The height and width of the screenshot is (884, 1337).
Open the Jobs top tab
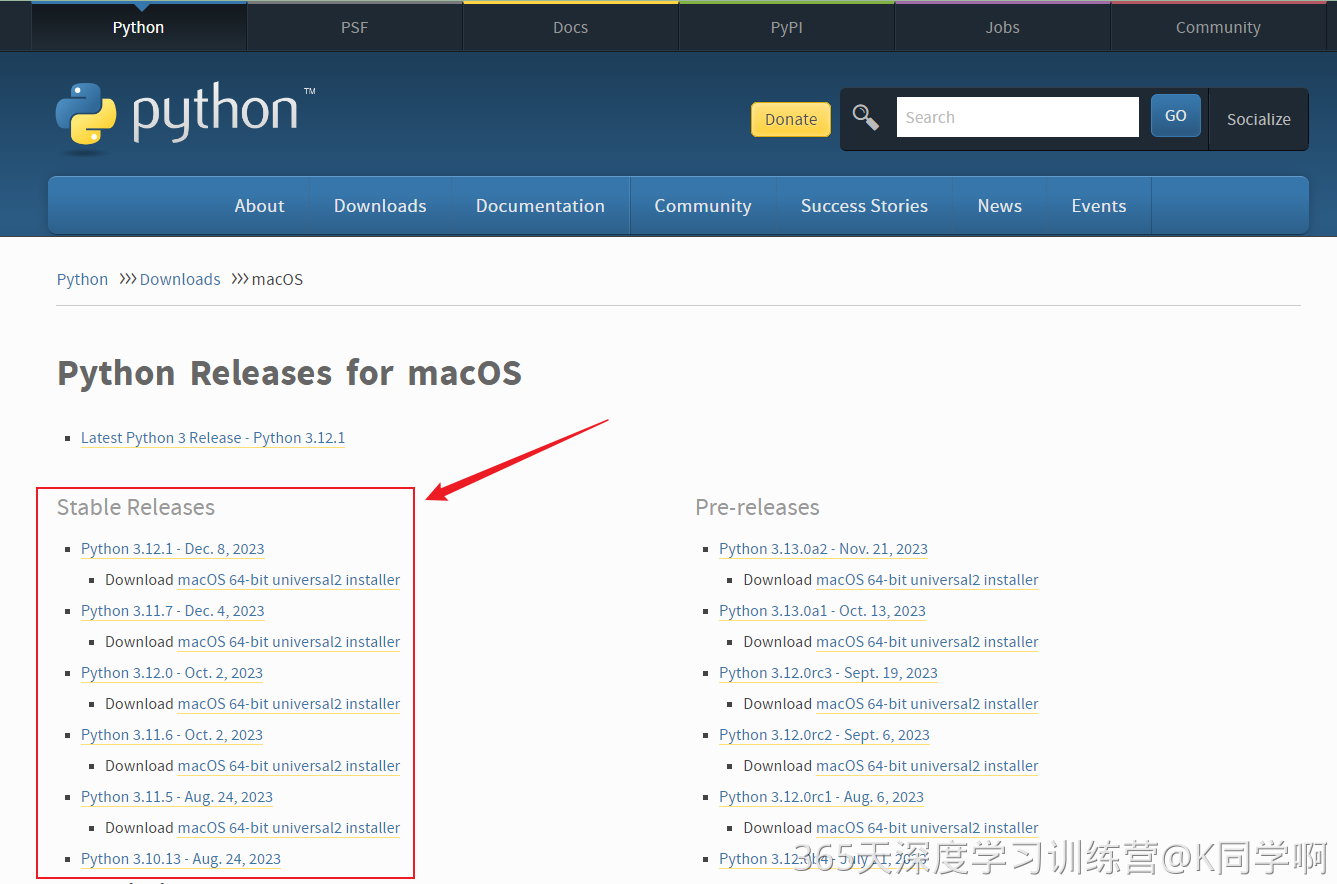(1002, 27)
